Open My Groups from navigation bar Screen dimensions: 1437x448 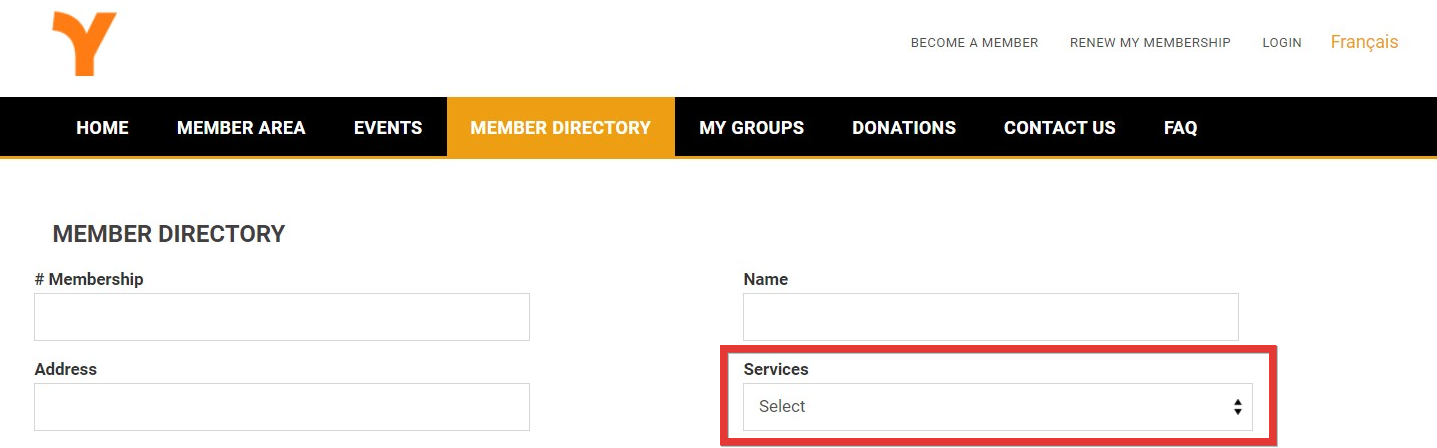(x=751, y=128)
